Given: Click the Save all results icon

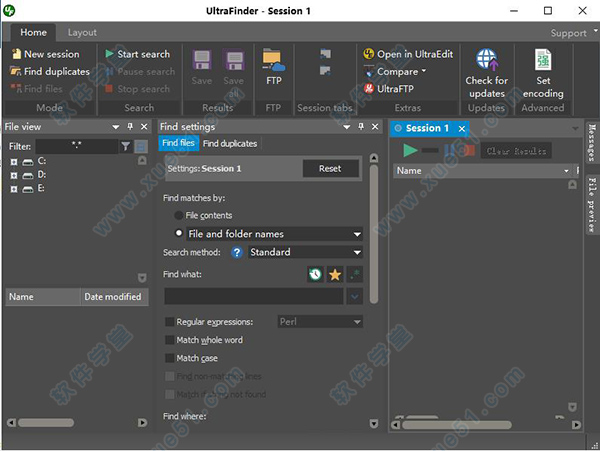Looking at the screenshot, I should click(233, 60).
